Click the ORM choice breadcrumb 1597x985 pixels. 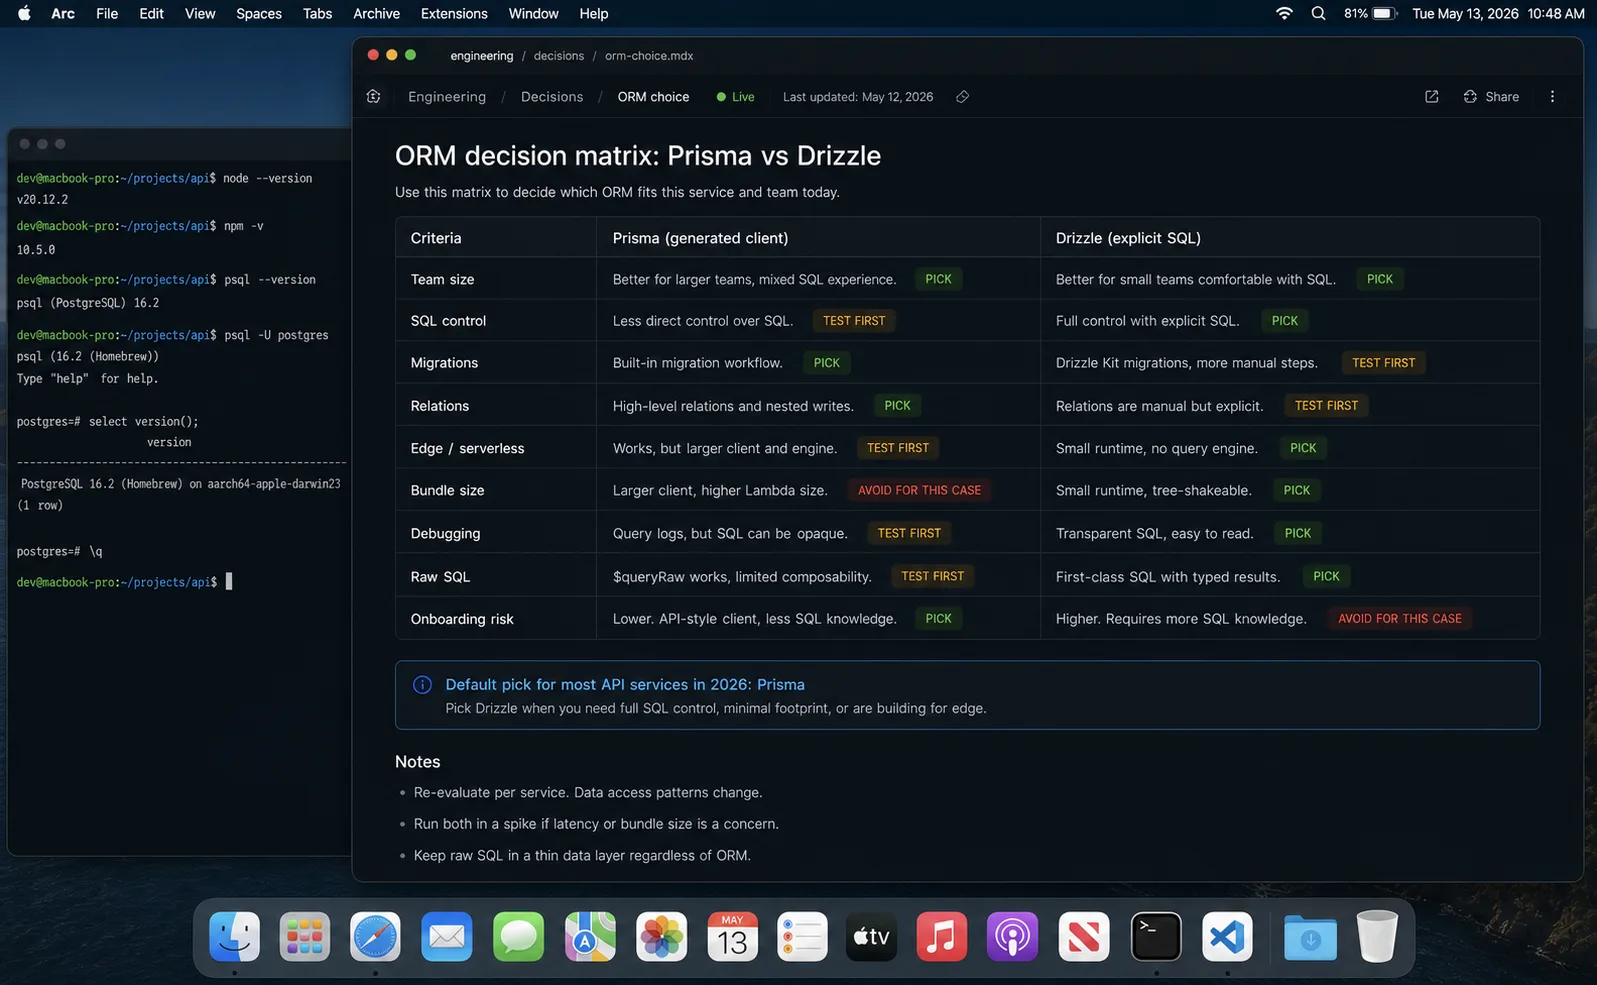(x=653, y=97)
